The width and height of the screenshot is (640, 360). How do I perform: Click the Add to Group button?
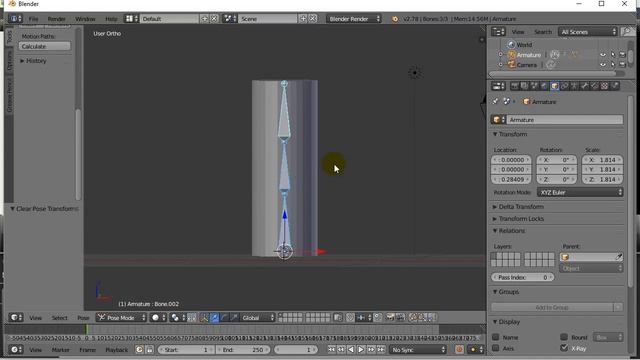pyautogui.click(x=552, y=307)
